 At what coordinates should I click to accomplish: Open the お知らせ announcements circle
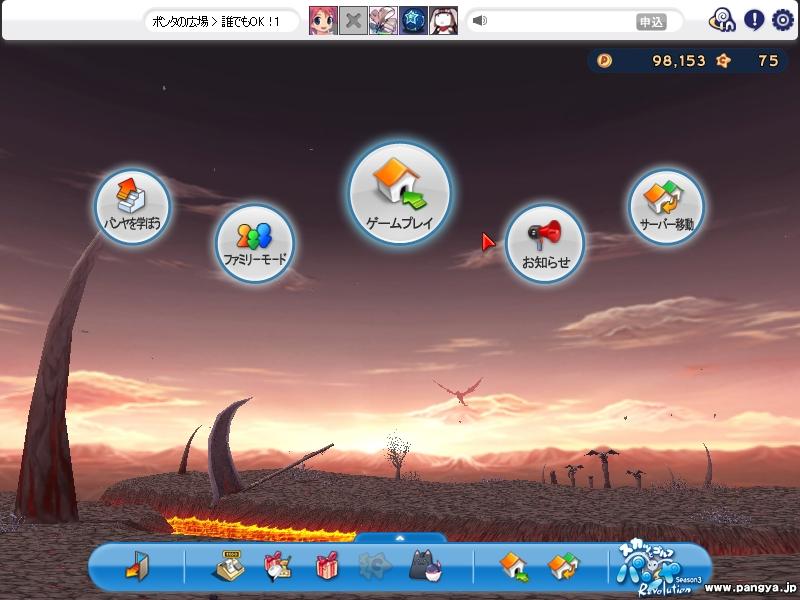point(545,243)
